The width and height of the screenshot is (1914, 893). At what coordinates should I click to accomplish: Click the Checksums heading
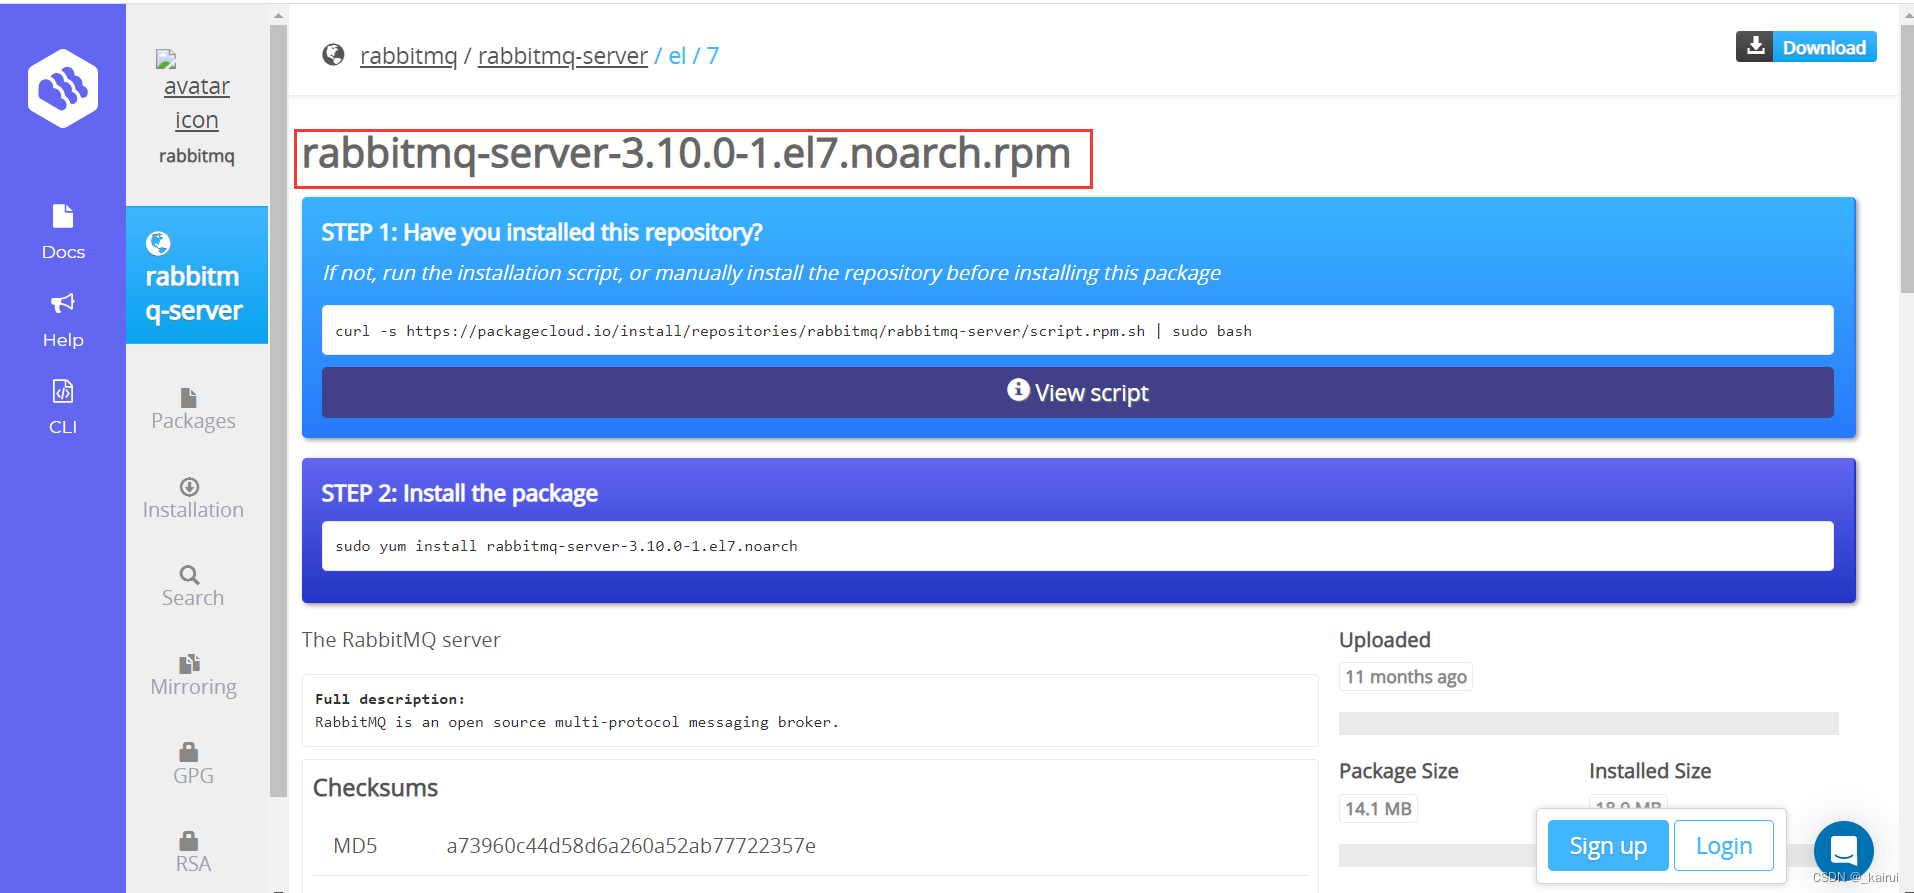(375, 788)
